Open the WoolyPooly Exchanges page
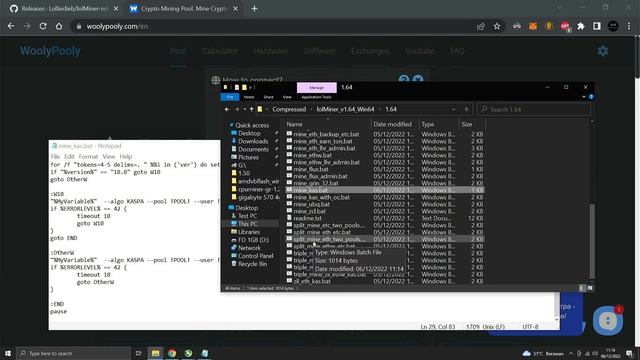Image resolution: width=640 pixels, height=360 pixels. click(370, 51)
